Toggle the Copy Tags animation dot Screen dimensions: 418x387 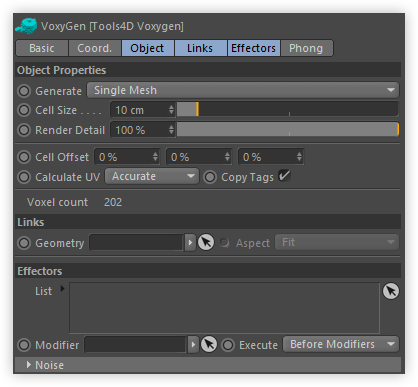[210, 177]
